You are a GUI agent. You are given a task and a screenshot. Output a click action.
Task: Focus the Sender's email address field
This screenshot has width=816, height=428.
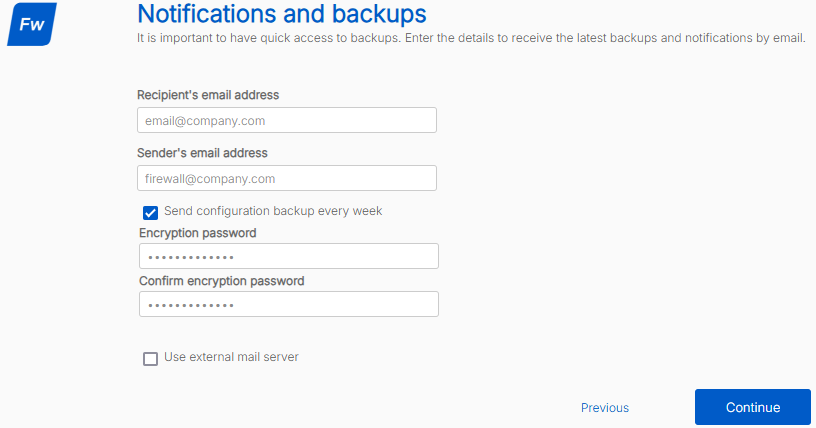click(287, 178)
